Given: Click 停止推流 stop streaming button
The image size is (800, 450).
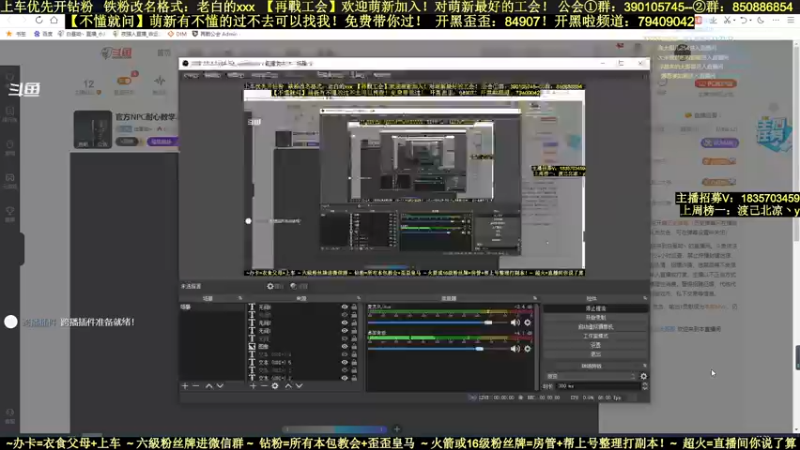Looking at the screenshot, I should click(x=595, y=308).
